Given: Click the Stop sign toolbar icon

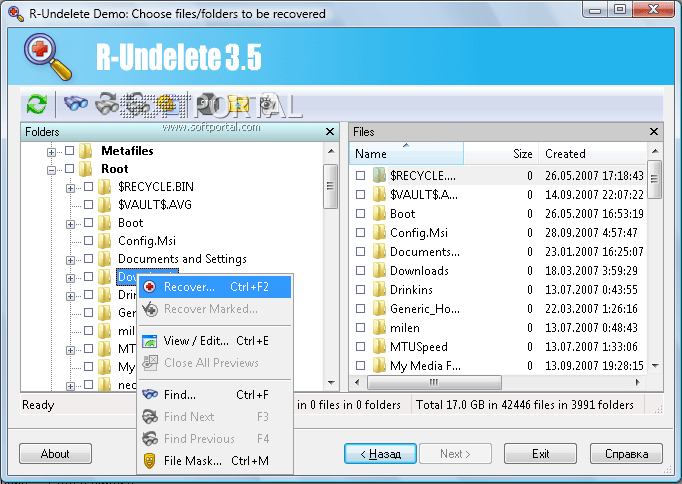Looking at the screenshot, I should click(207, 103).
